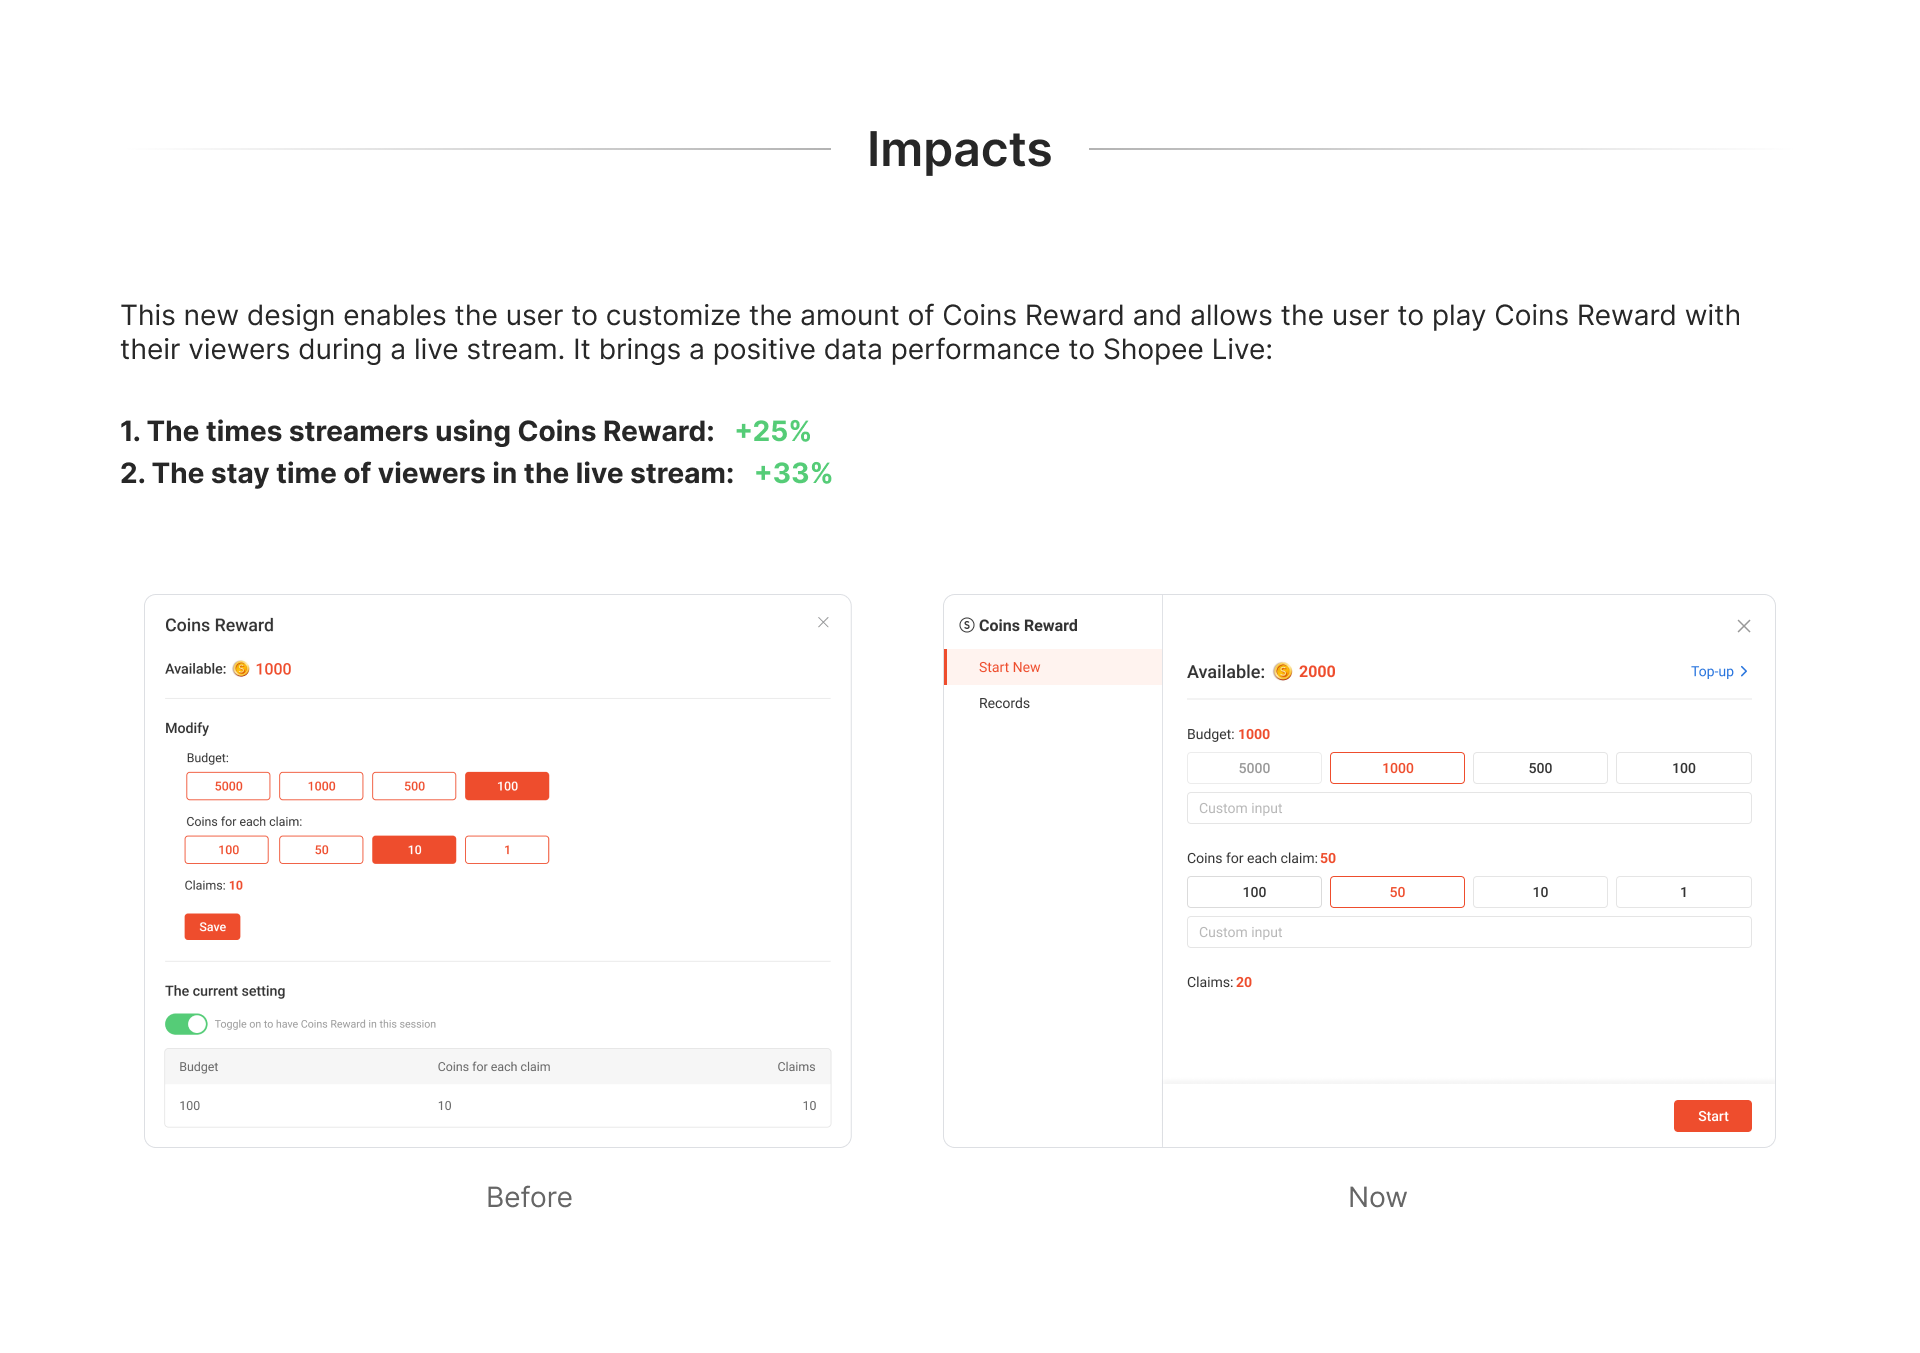Click the budget Custom input field
The image size is (1920, 1353).
[x=1468, y=808]
